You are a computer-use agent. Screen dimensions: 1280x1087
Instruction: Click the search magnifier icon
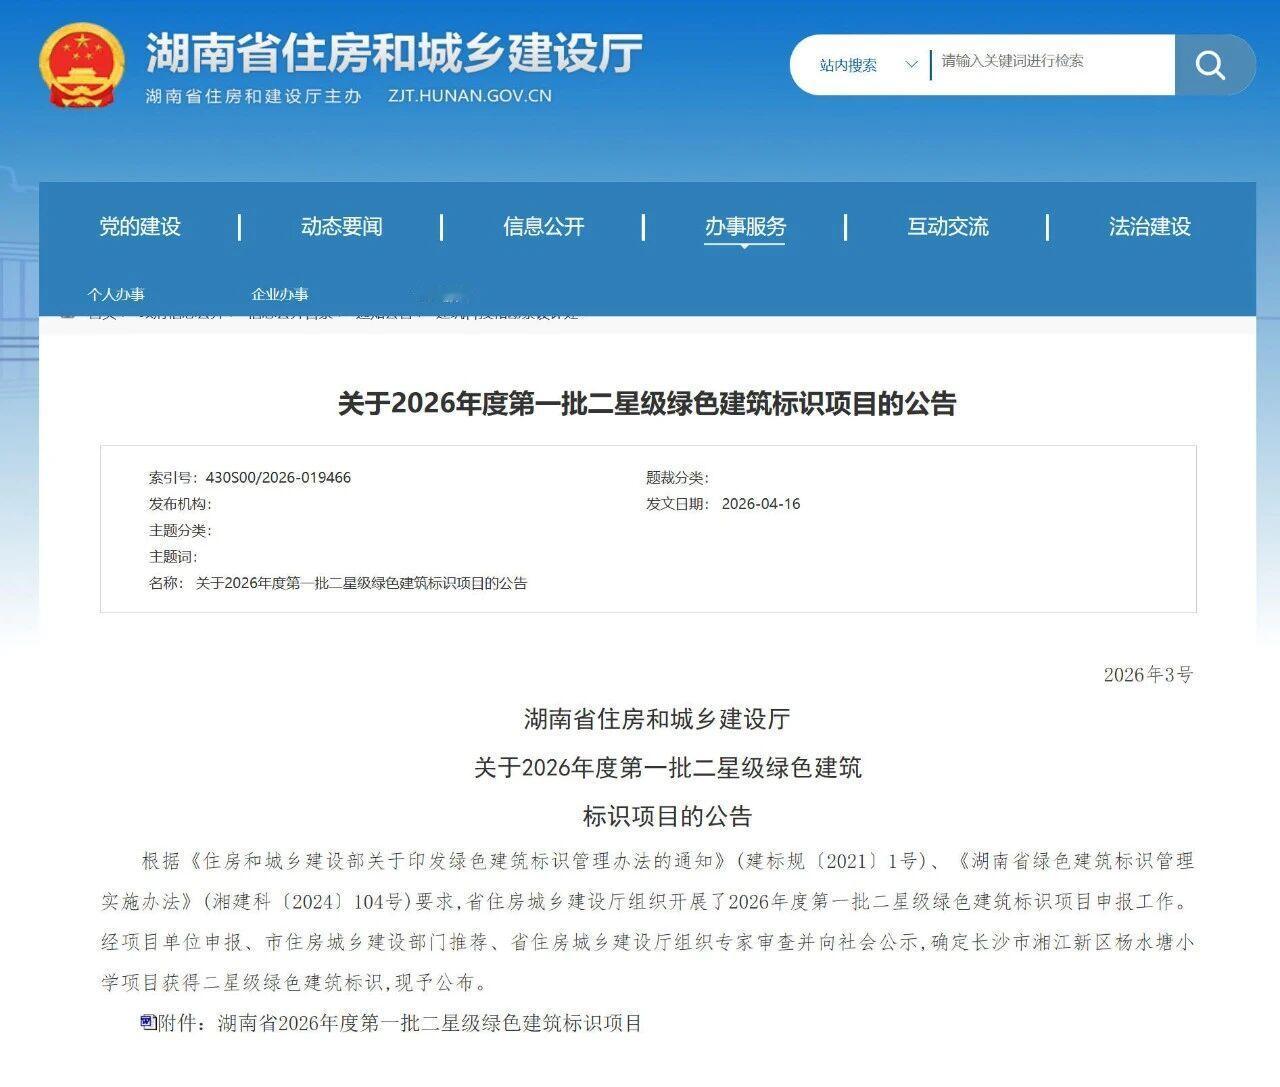point(1212,64)
